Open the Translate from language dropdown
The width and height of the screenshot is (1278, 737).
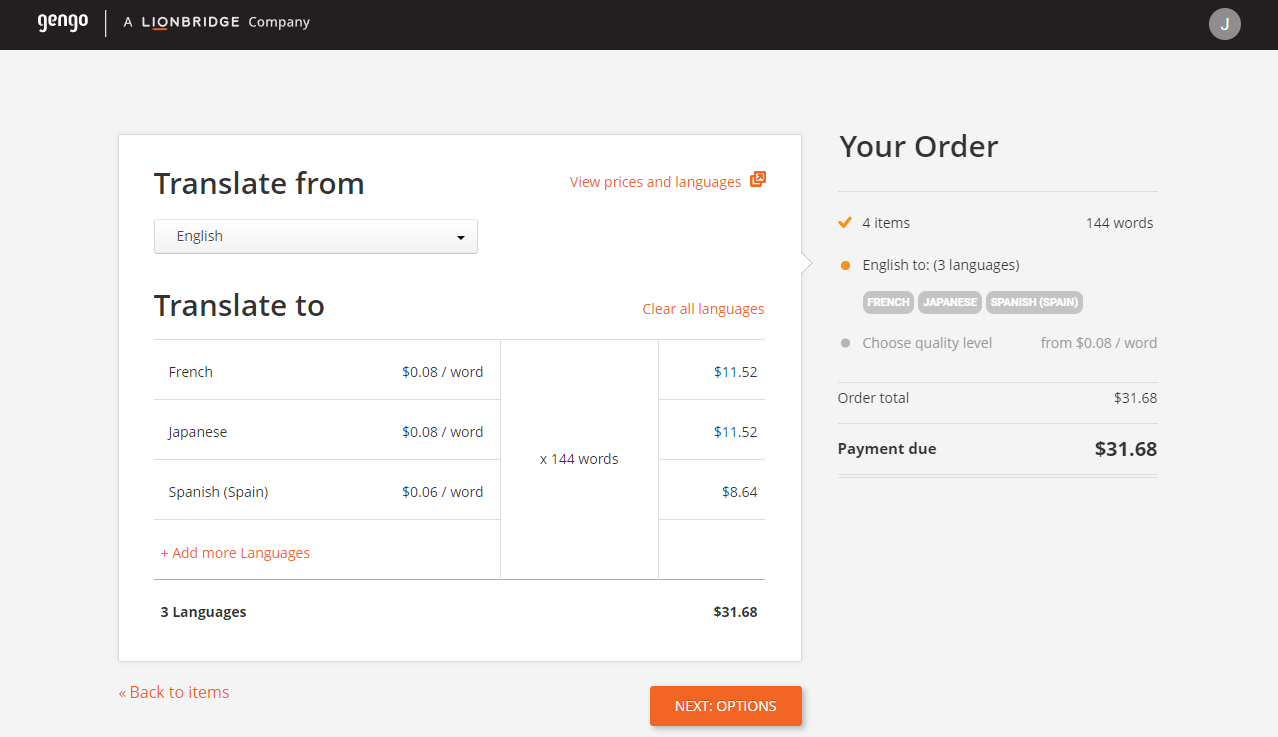[315, 236]
